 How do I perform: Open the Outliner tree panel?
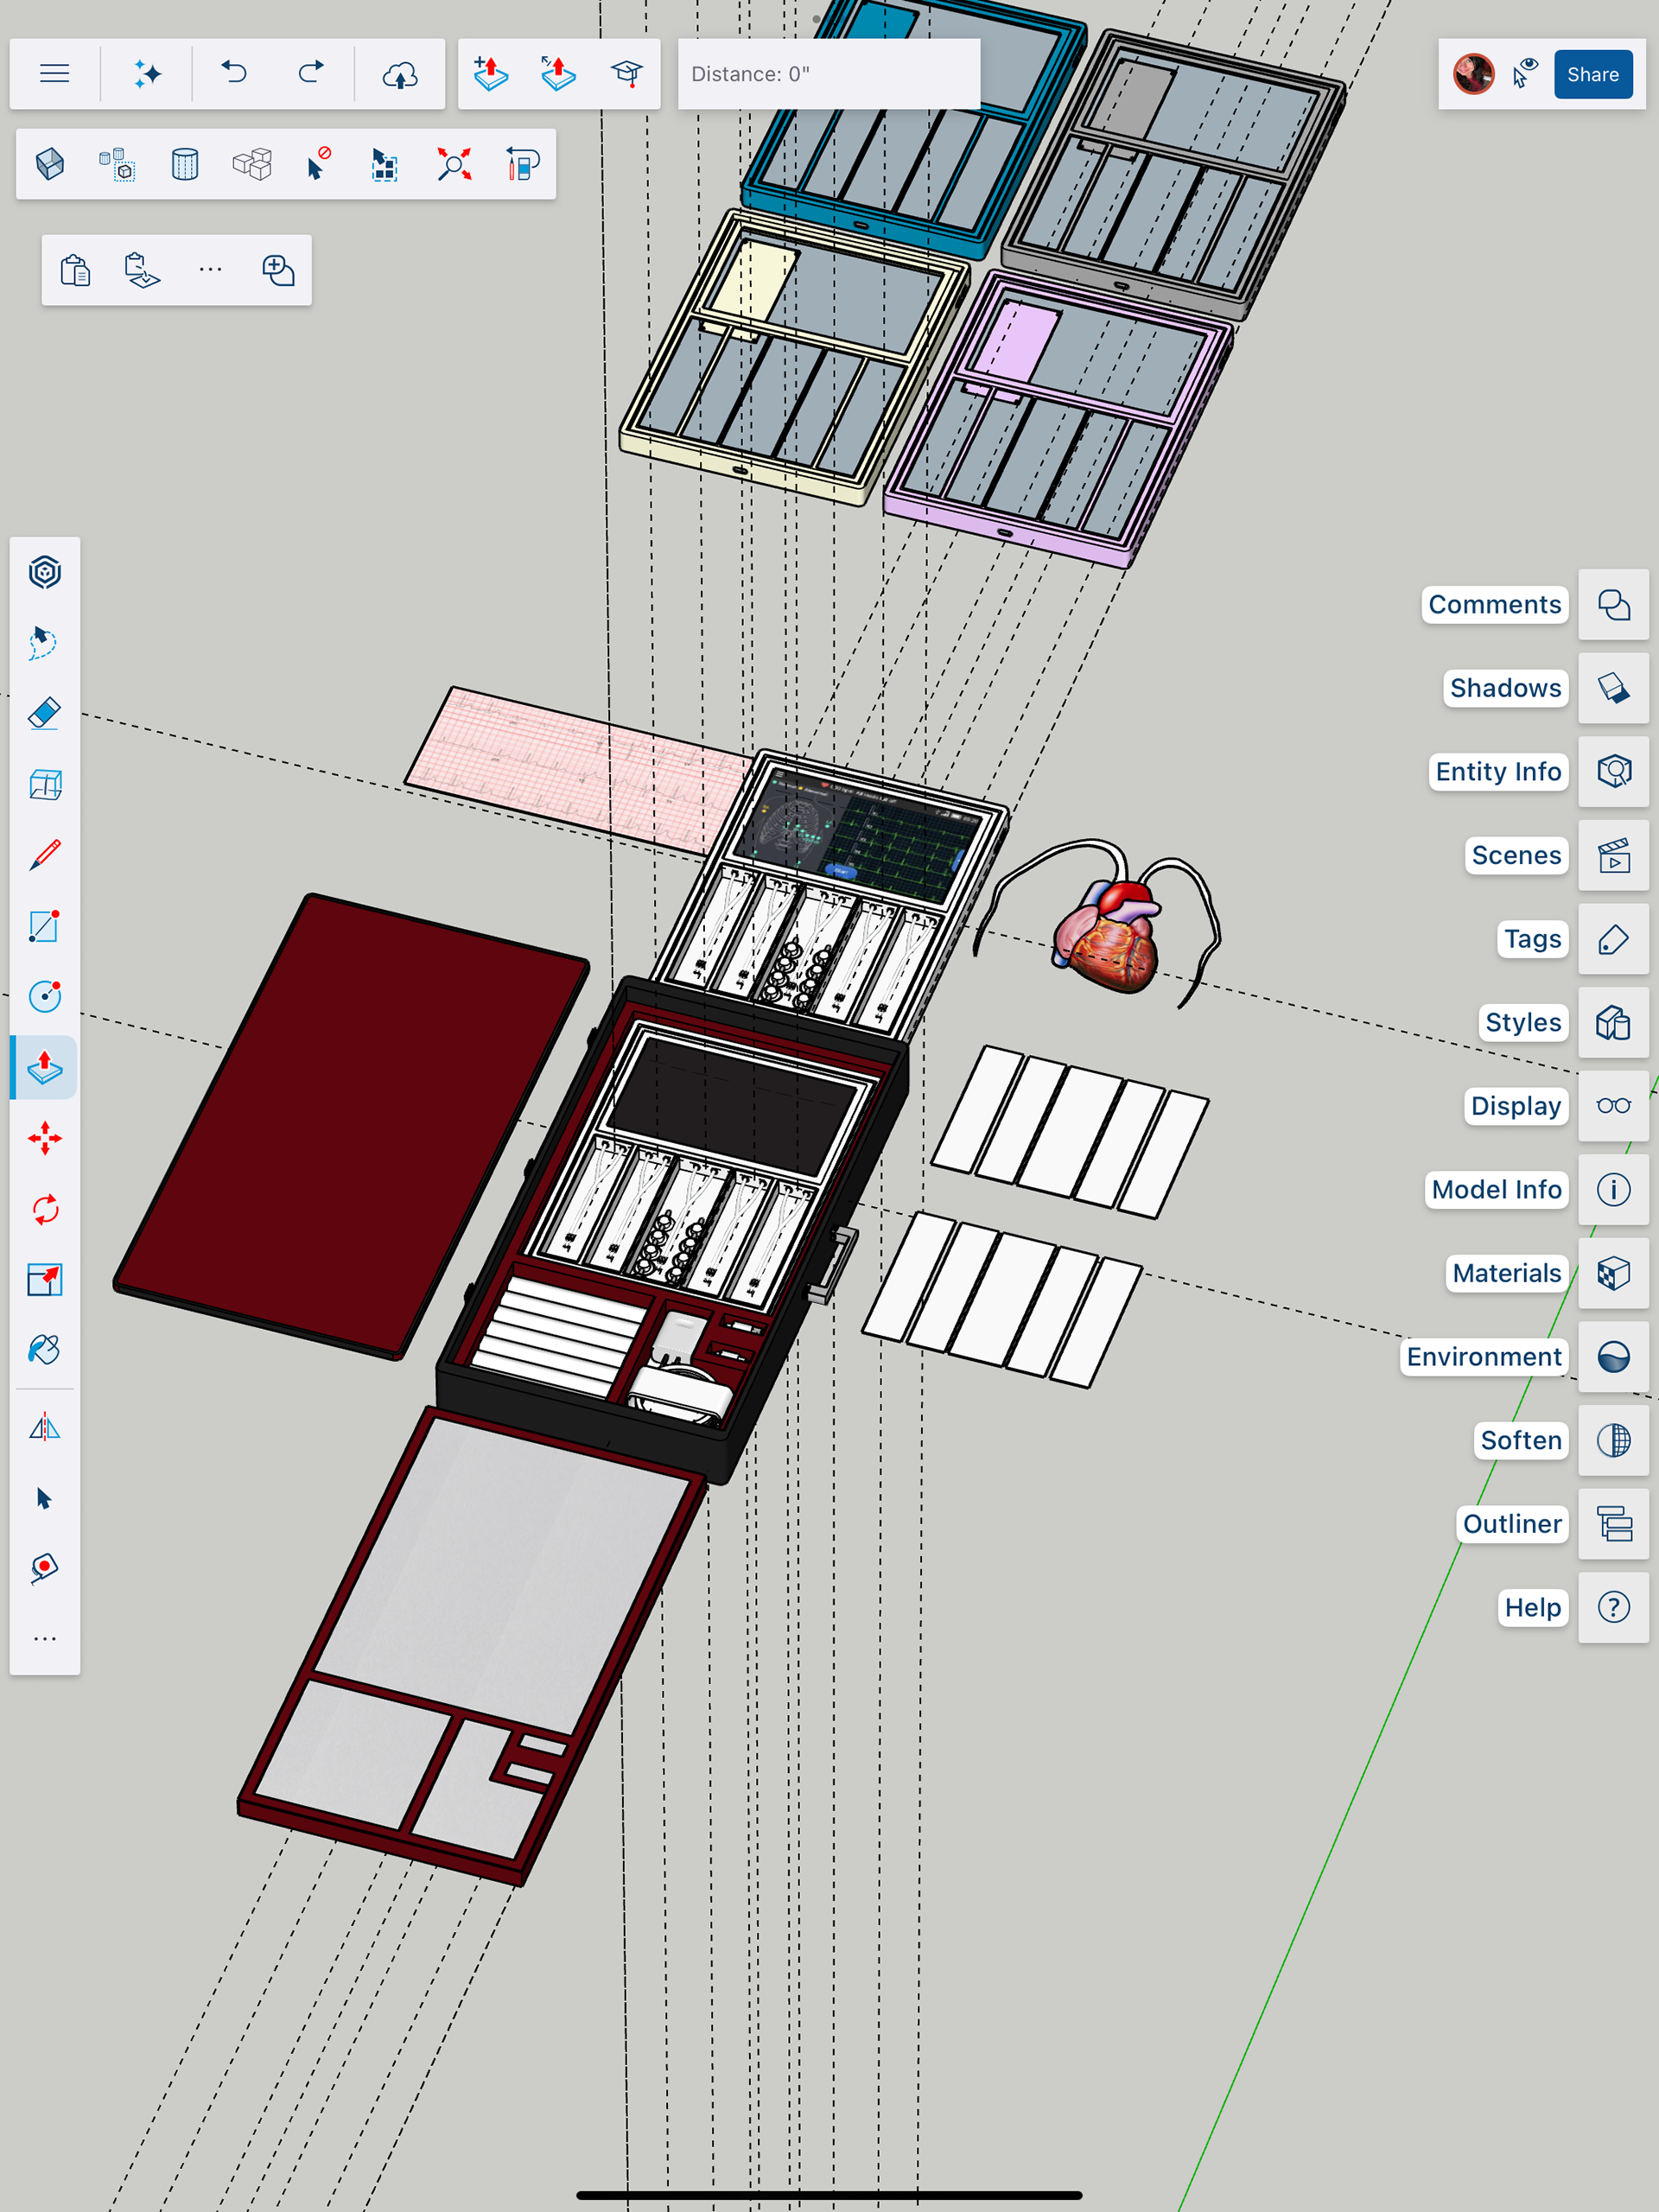[x=1613, y=1524]
